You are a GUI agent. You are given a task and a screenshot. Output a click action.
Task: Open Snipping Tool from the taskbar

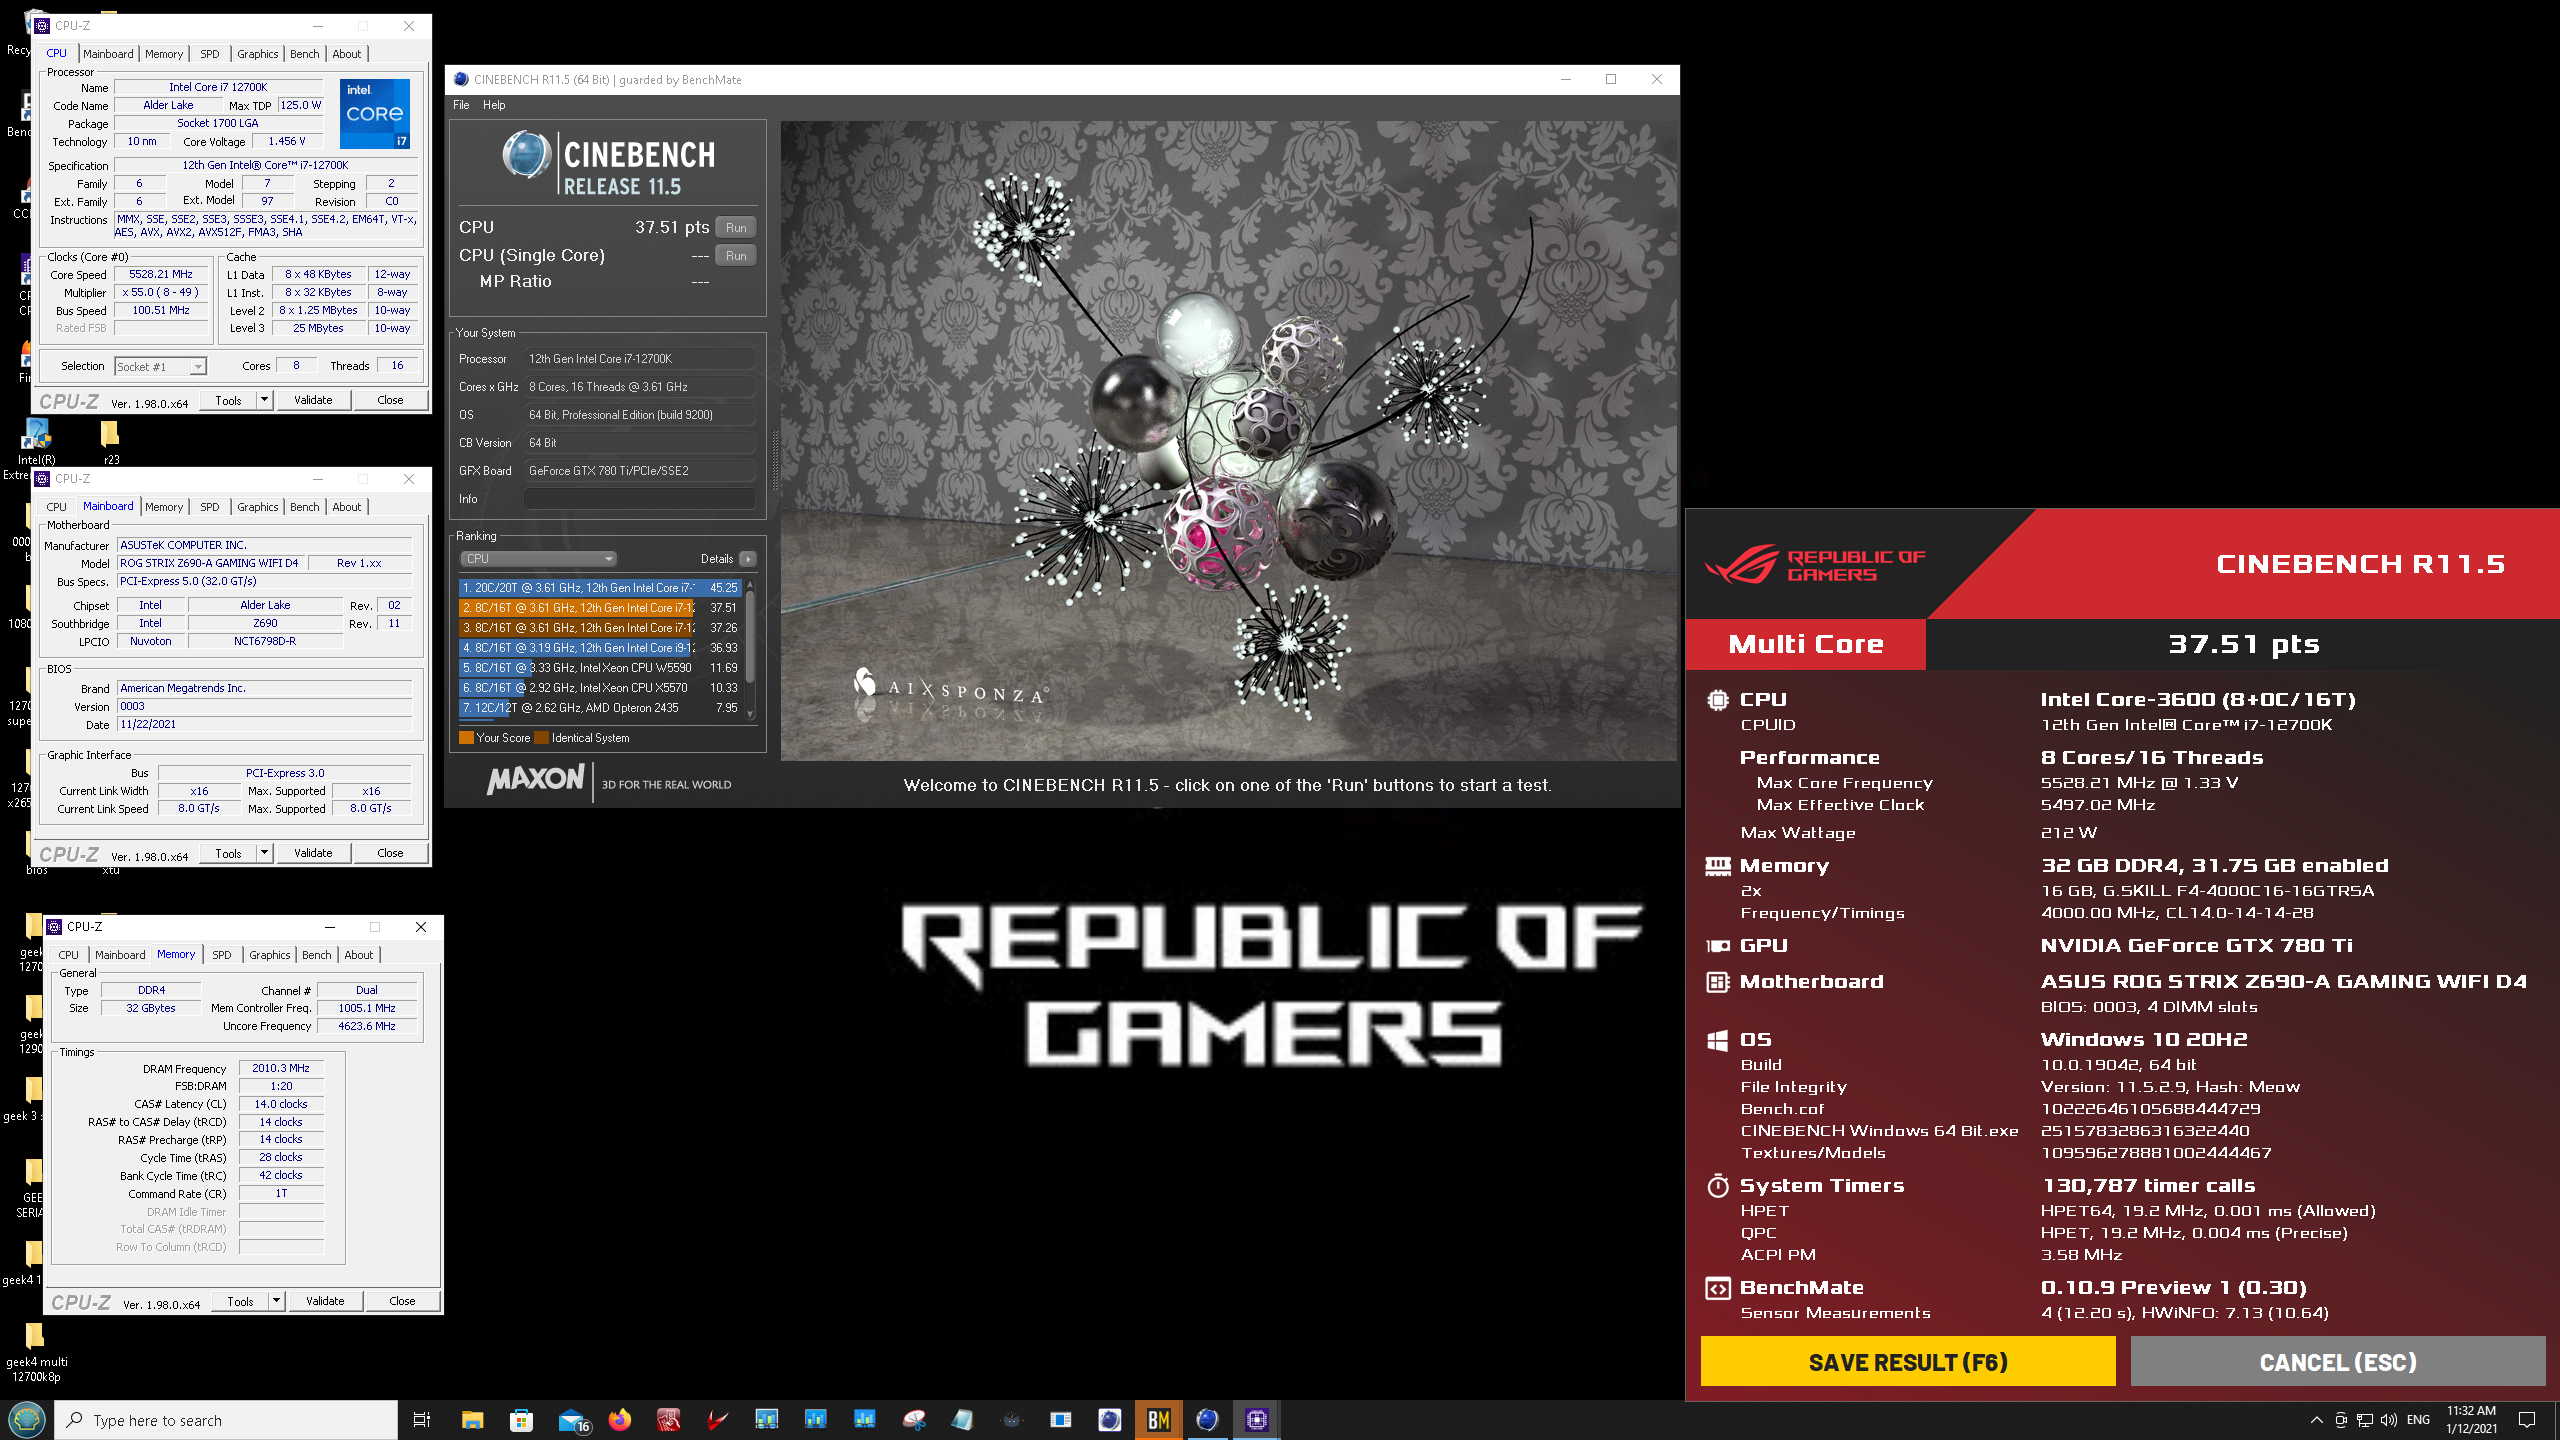coord(914,1419)
